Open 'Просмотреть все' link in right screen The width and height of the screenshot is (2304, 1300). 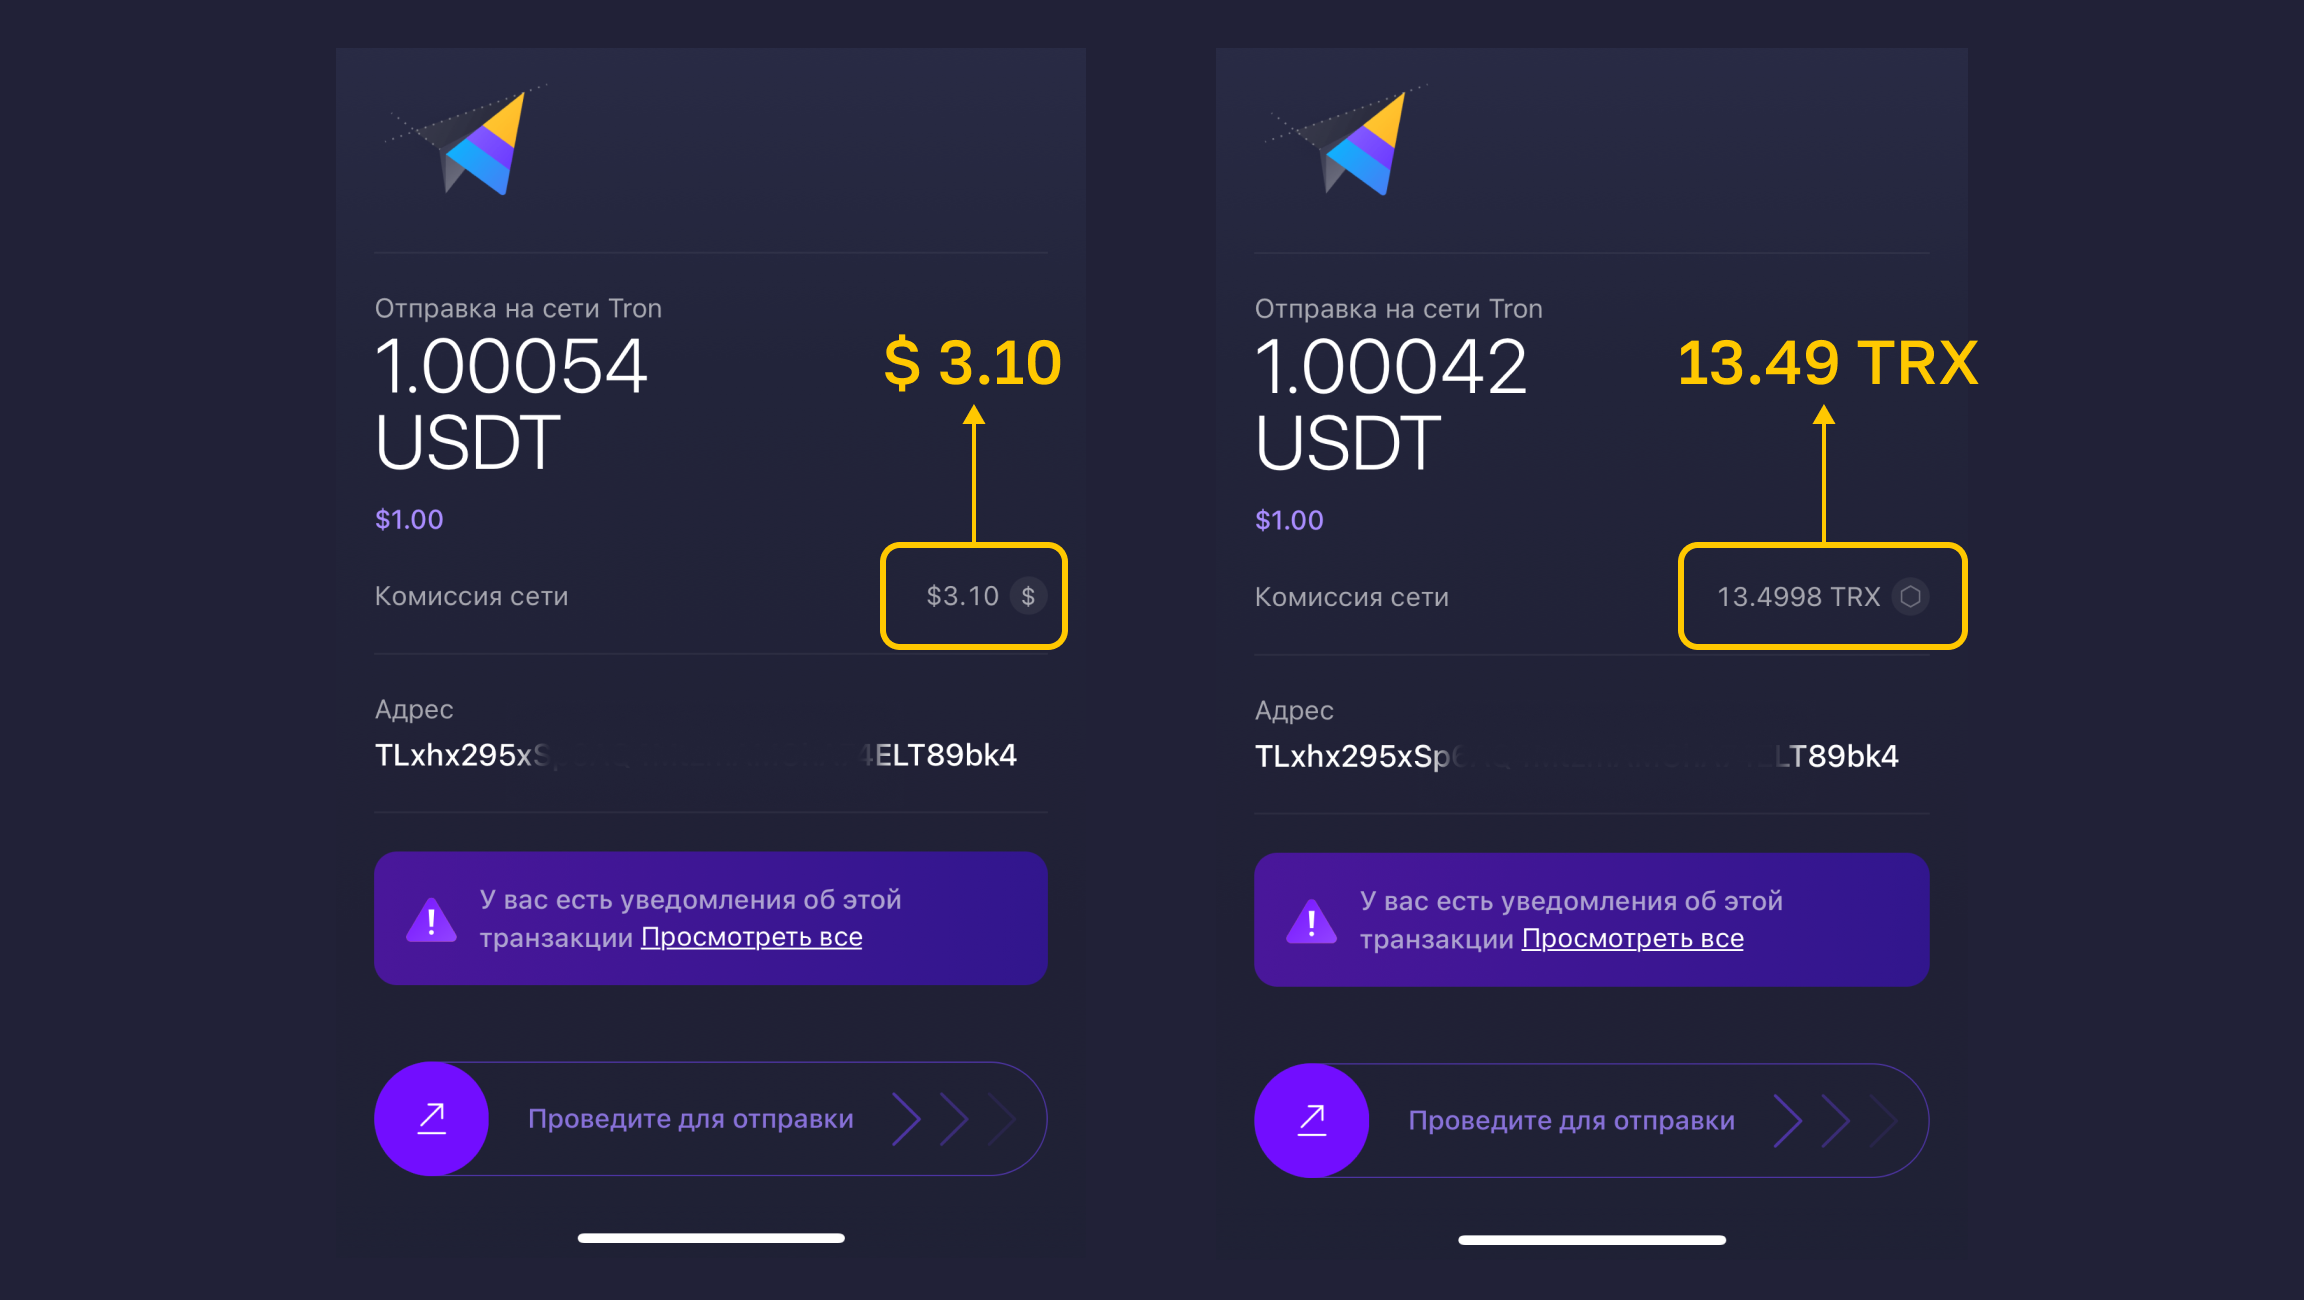1633,939
